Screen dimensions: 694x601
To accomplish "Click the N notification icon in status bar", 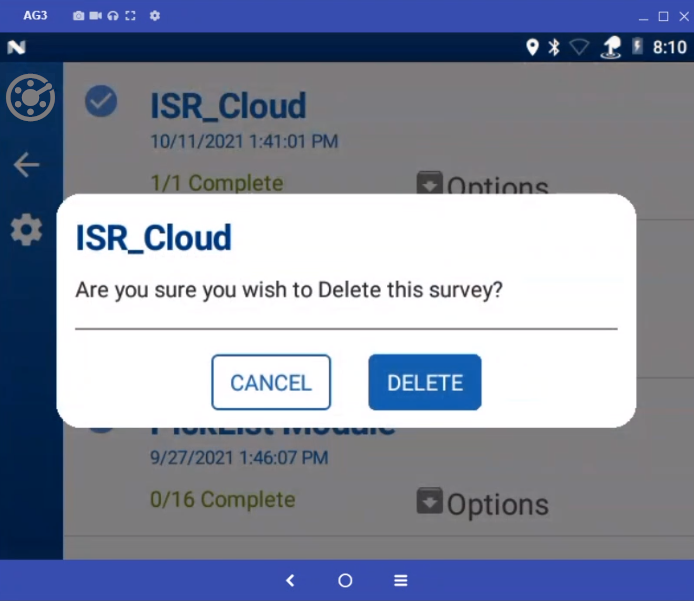I will [16, 47].
